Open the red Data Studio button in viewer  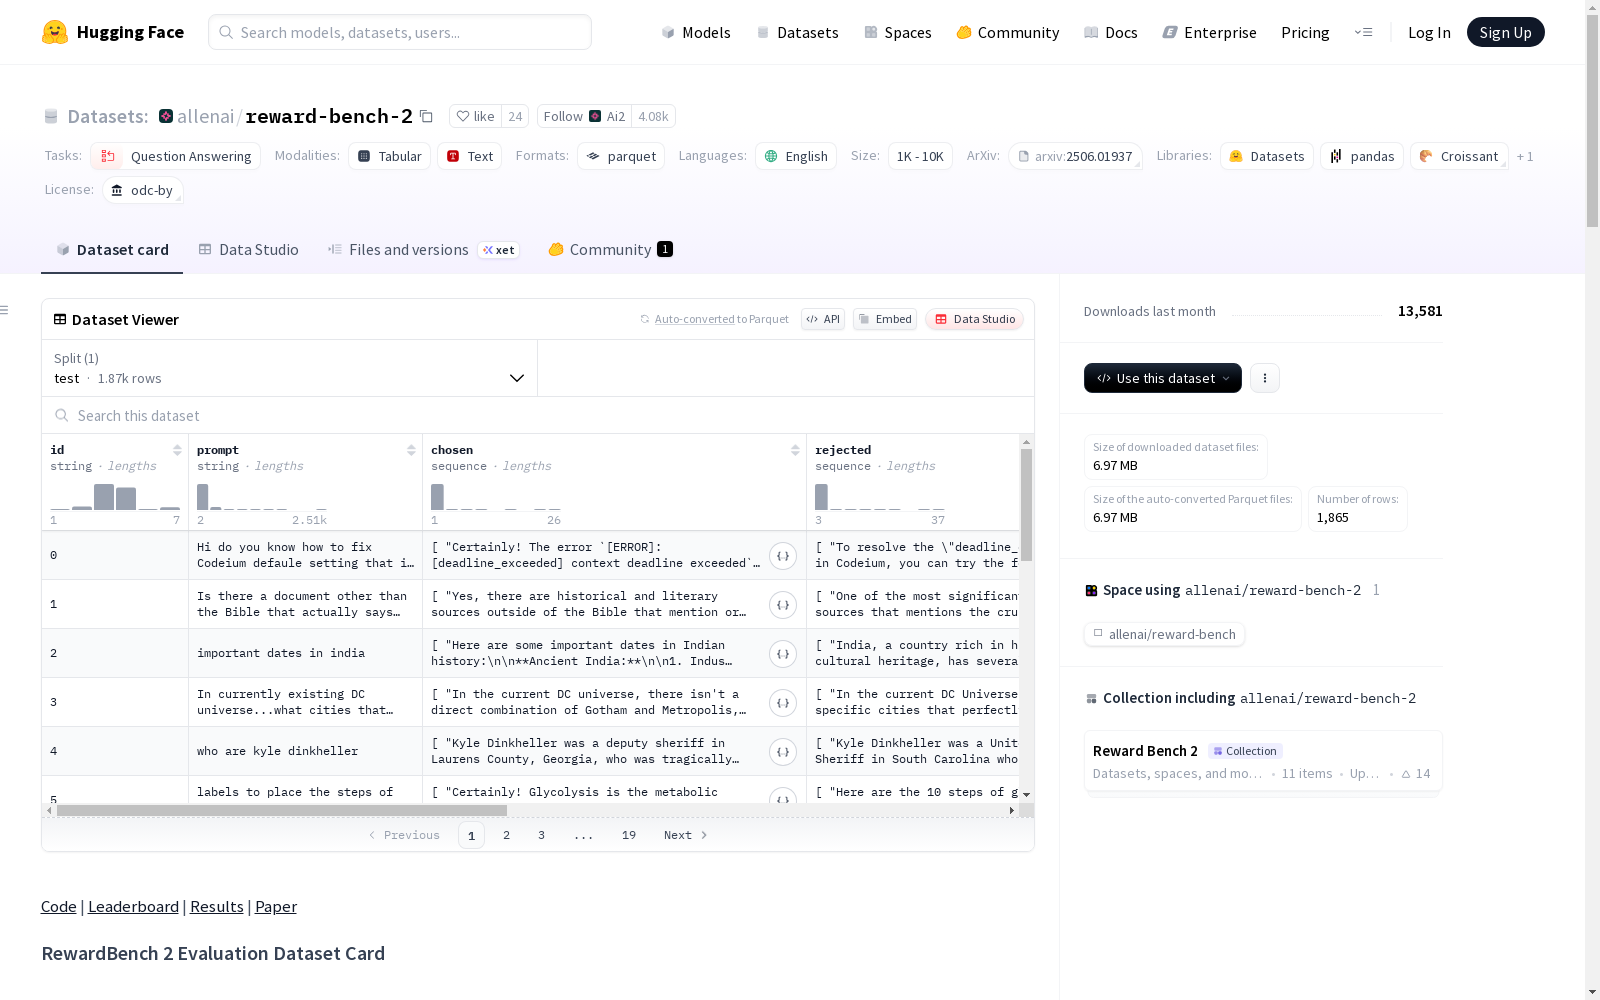(x=975, y=319)
